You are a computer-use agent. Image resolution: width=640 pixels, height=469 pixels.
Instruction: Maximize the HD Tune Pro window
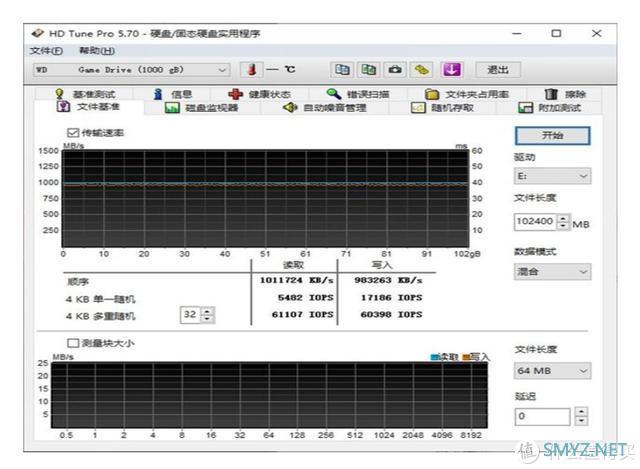556,33
